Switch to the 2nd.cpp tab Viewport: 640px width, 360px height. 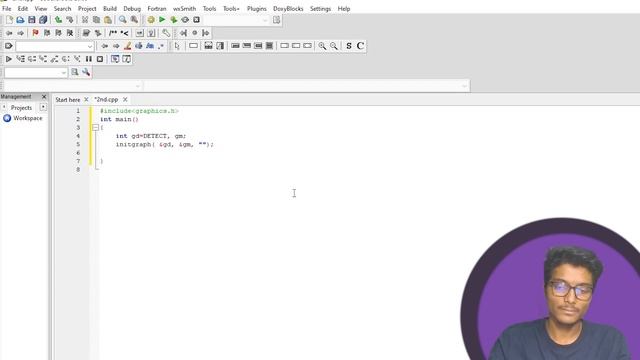[106, 100]
